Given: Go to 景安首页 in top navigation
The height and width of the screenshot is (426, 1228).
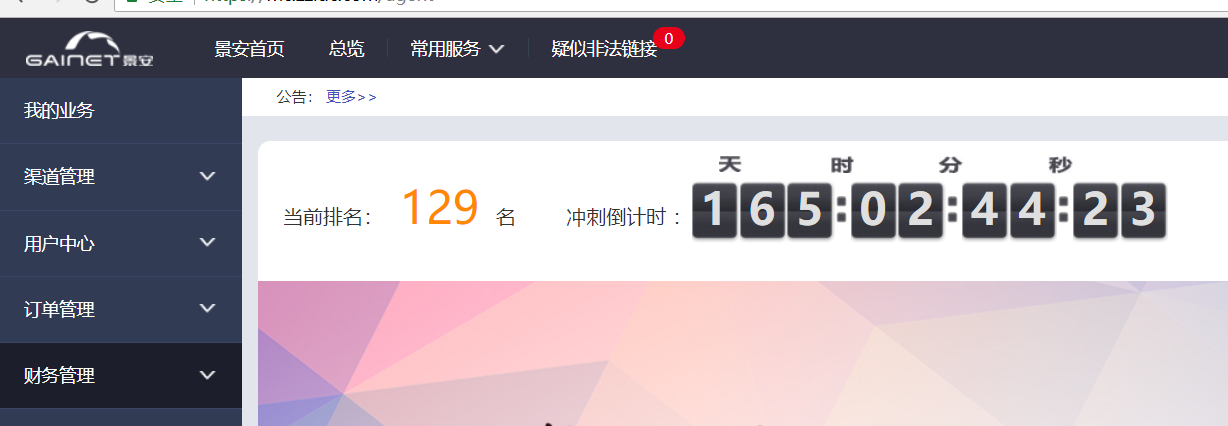Looking at the screenshot, I should [x=249, y=48].
